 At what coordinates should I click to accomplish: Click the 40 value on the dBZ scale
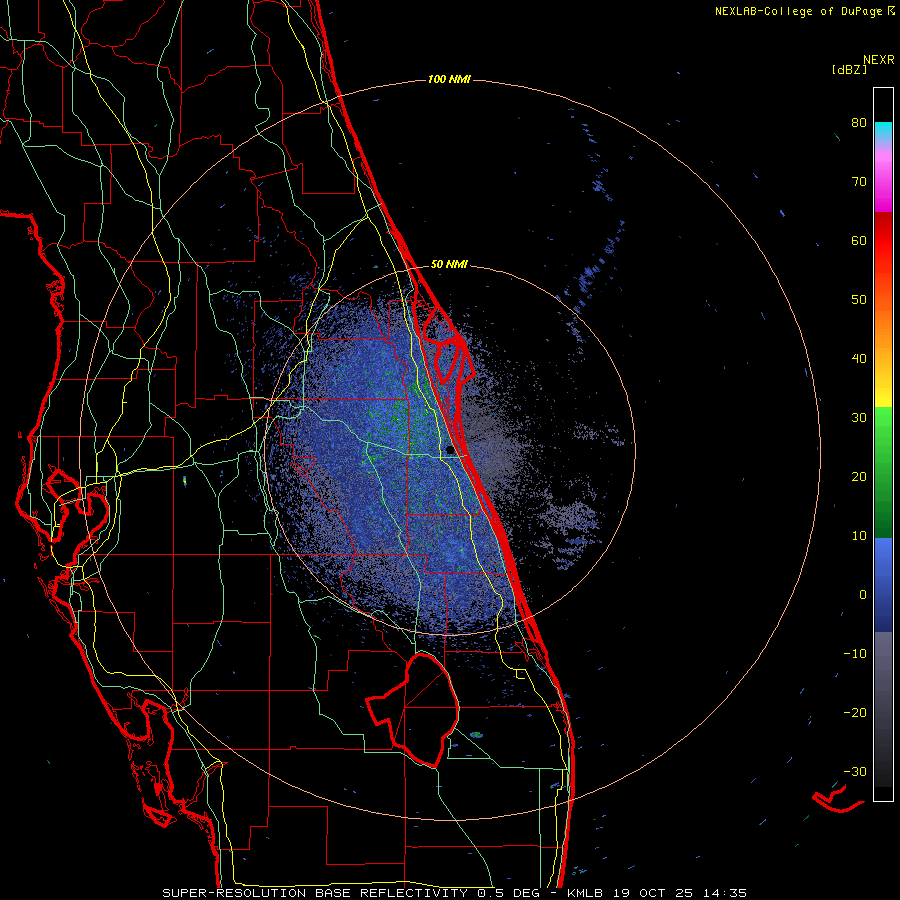pos(859,358)
